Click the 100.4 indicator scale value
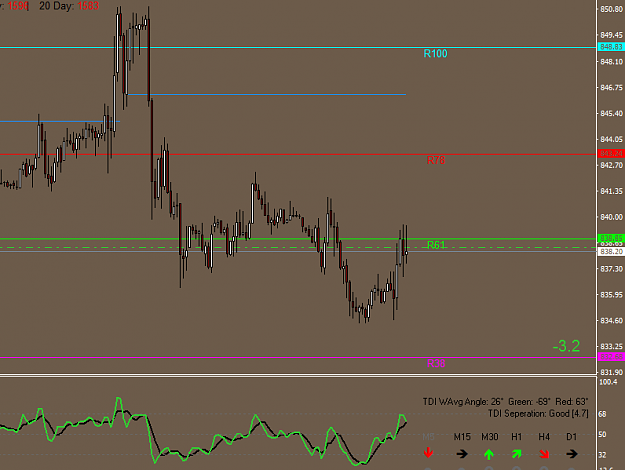Viewport: 625px width, 470px height. click(x=608, y=382)
